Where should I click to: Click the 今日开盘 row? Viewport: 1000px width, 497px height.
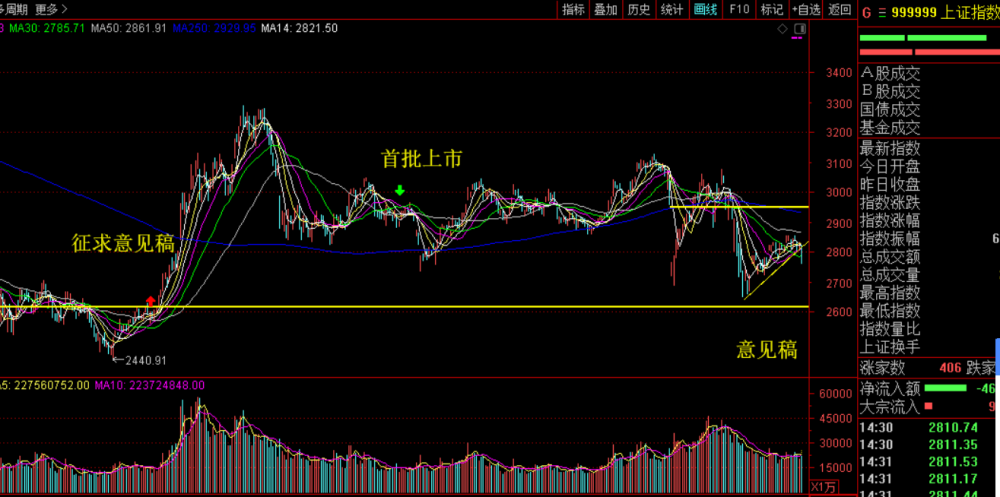[890, 167]
